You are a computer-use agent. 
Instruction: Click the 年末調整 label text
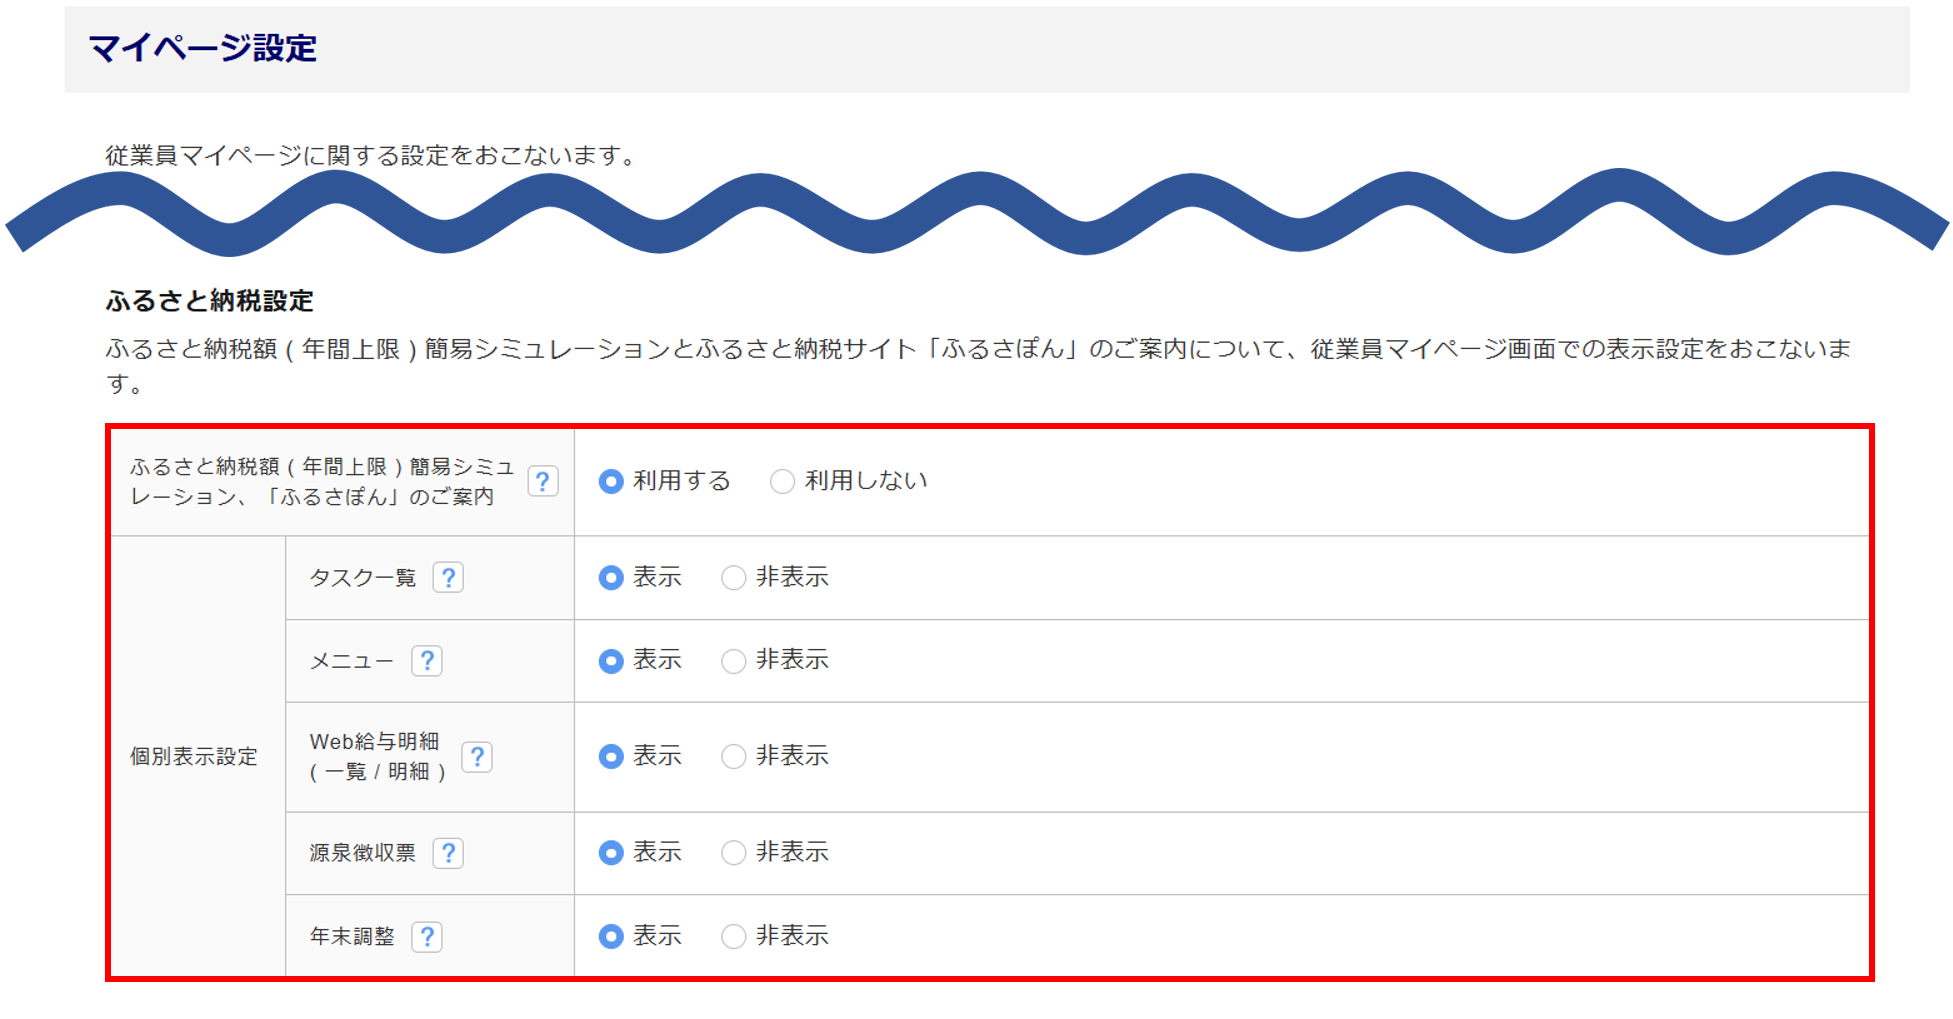coord(352,937)
